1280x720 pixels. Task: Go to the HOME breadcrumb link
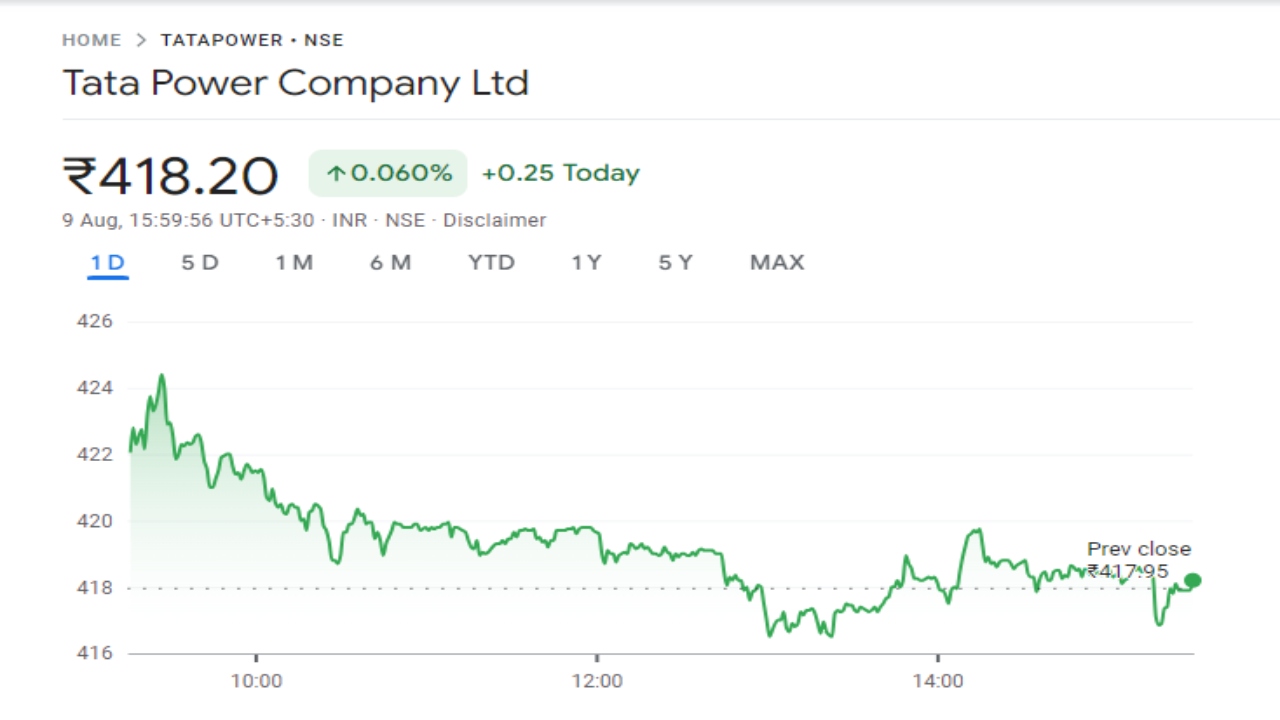click(91, 40)
